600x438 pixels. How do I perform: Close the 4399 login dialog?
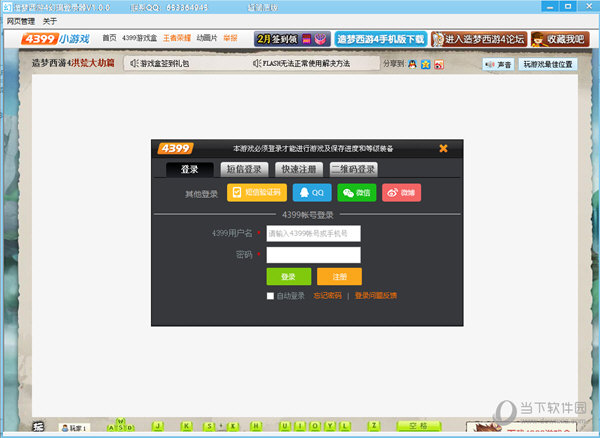[443, 148]
